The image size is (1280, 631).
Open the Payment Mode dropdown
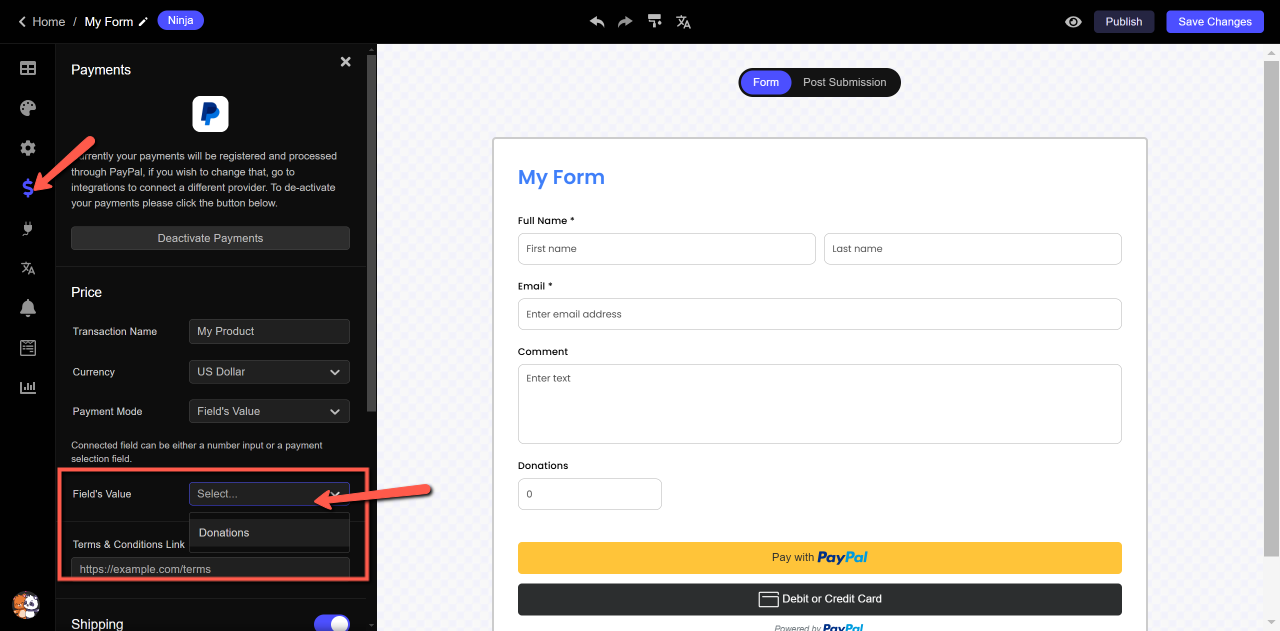click(x=269, y=411)
